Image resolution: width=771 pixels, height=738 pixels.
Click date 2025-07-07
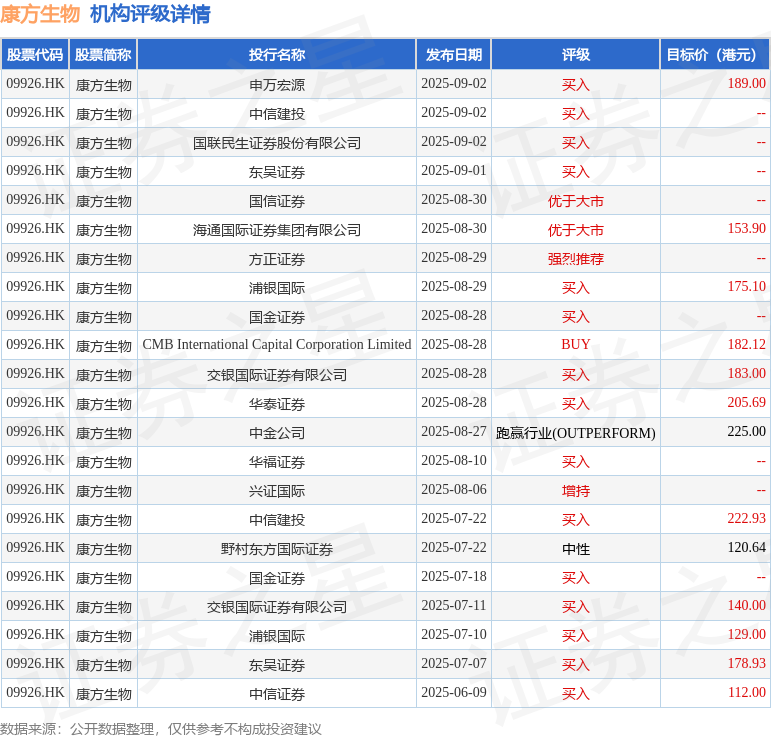tap(454, 664)
